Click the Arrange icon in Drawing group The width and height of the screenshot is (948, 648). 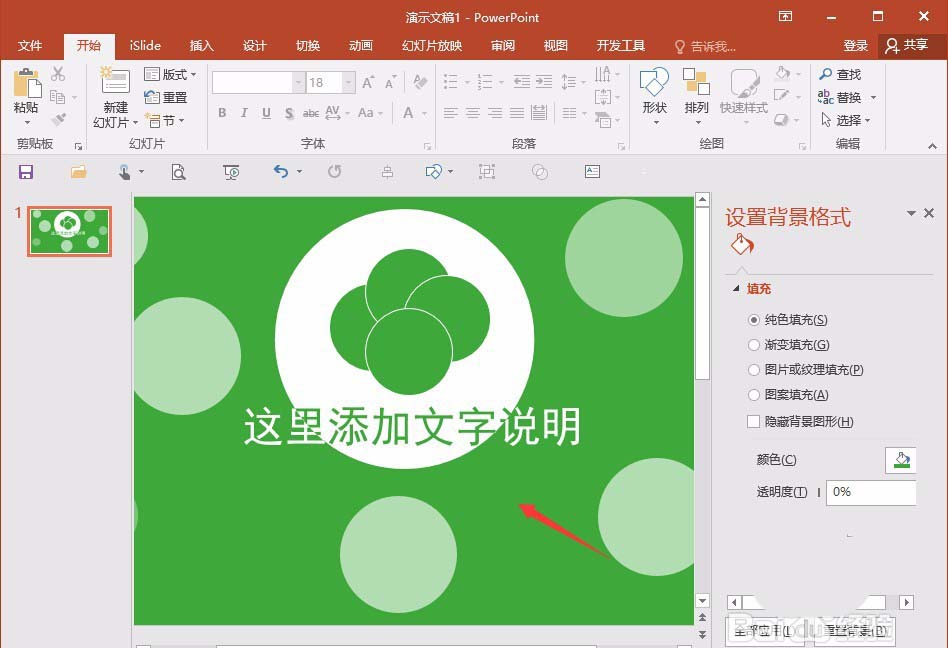click(696, 82)
